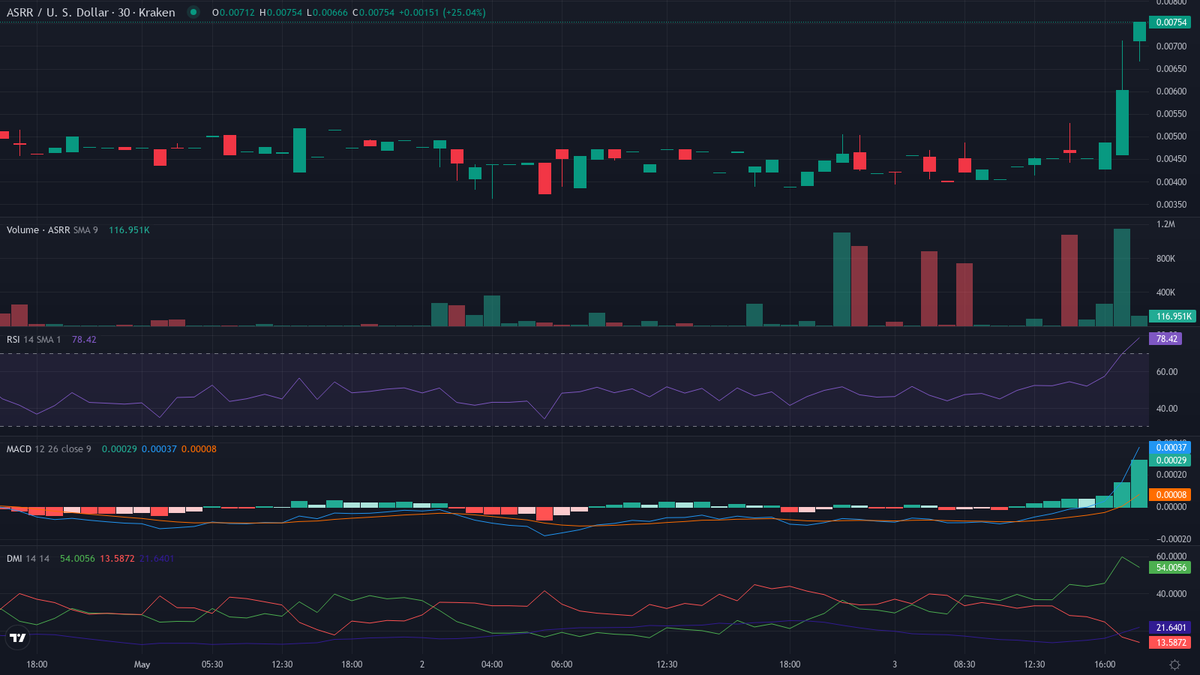
Task: Click the purple RSI axis label 78.42
Action: point(1167,339)
